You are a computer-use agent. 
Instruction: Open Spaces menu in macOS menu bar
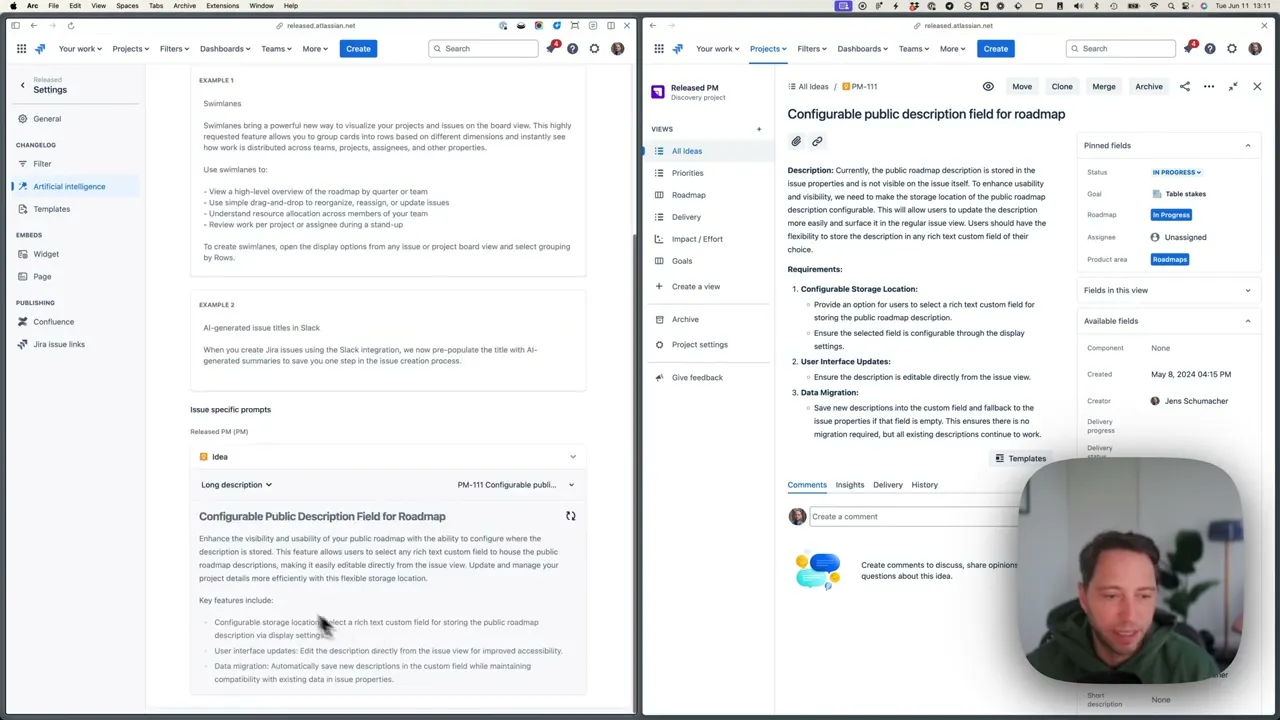click(127, 6)
